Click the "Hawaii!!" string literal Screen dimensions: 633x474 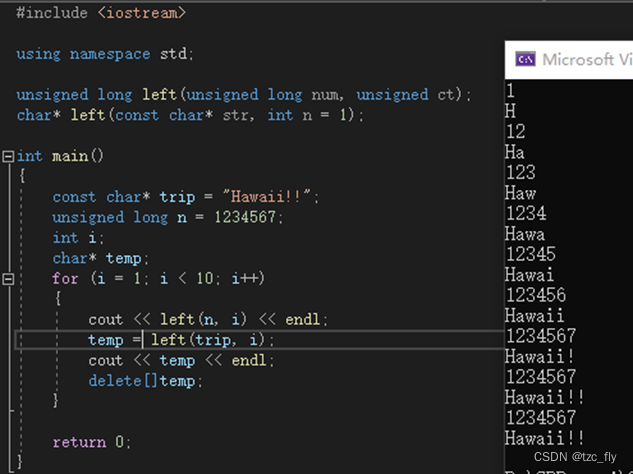267,197
